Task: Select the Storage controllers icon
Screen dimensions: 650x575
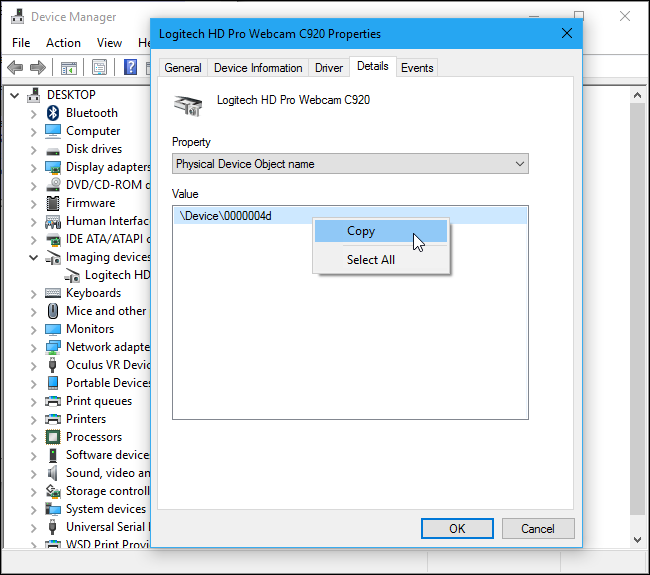Action: pyautogui.click(x=53, y=491)
